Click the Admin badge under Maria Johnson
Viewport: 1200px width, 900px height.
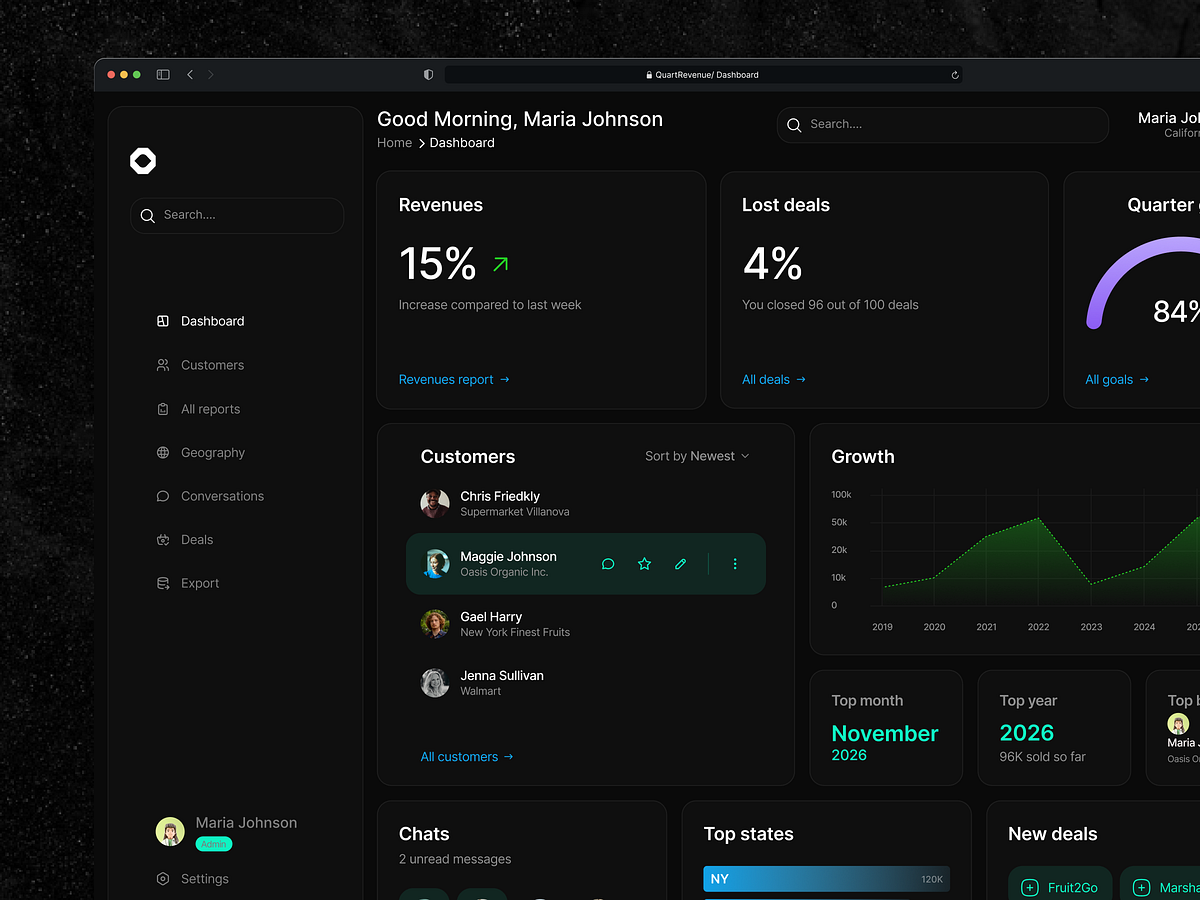213,843
